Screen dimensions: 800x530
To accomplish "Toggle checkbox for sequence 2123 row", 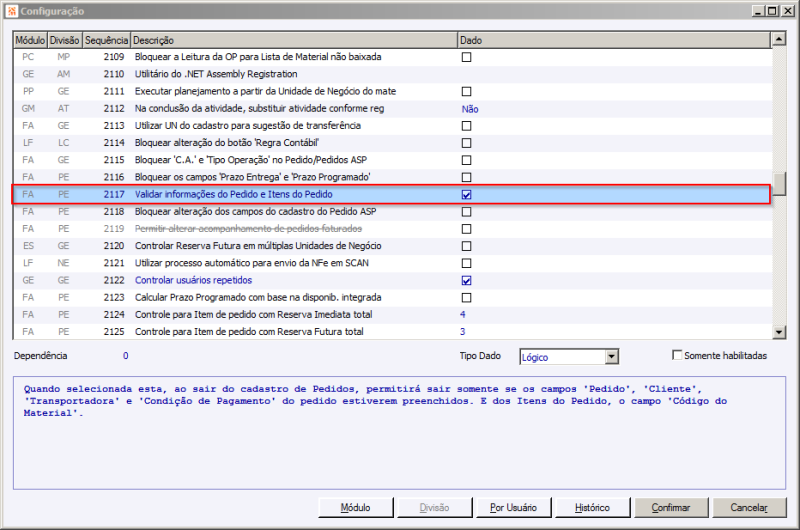I will point(466,297).
